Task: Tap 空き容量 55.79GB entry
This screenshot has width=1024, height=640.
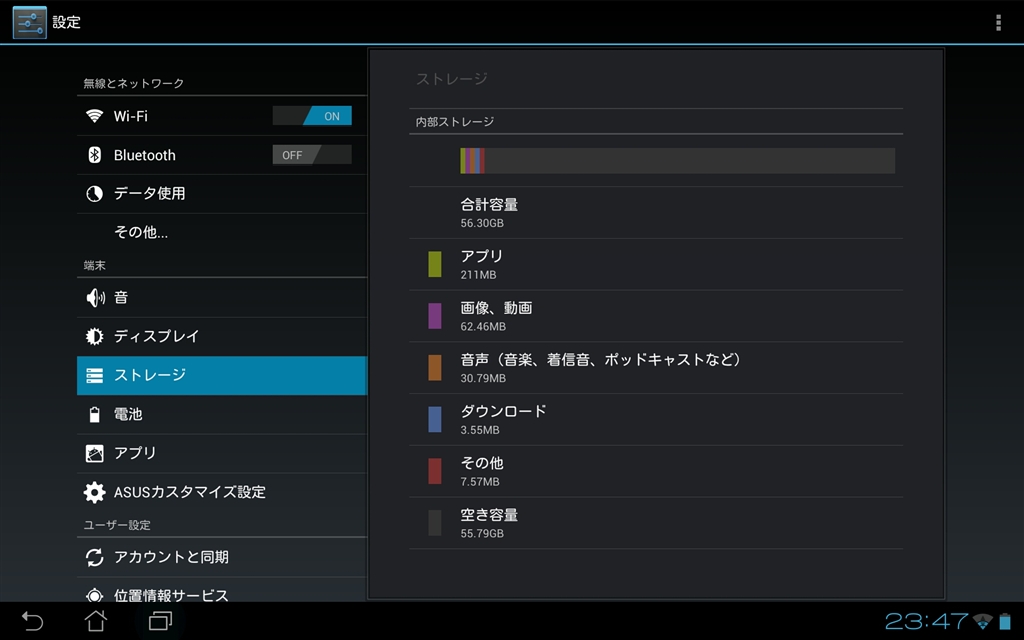Action: coord(656,523)
